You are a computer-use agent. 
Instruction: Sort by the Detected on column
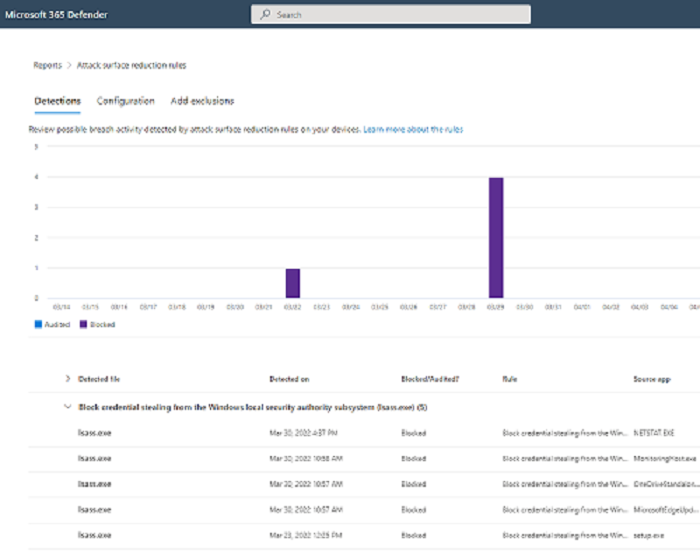pos(289,379)
